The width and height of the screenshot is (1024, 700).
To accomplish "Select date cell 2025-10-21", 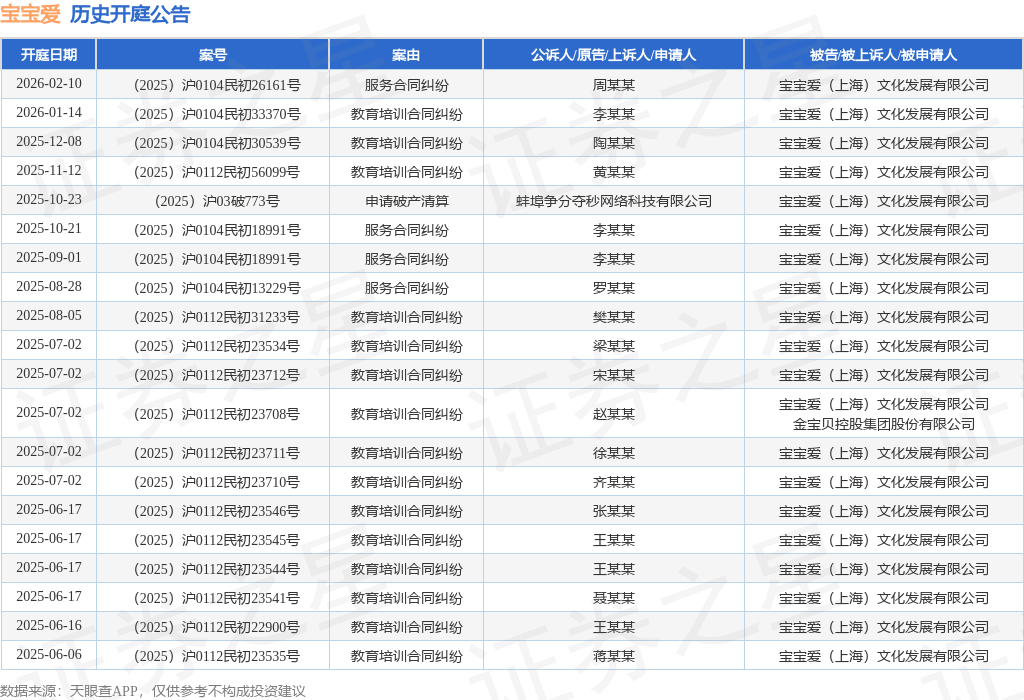I will (x=49, y=229).
